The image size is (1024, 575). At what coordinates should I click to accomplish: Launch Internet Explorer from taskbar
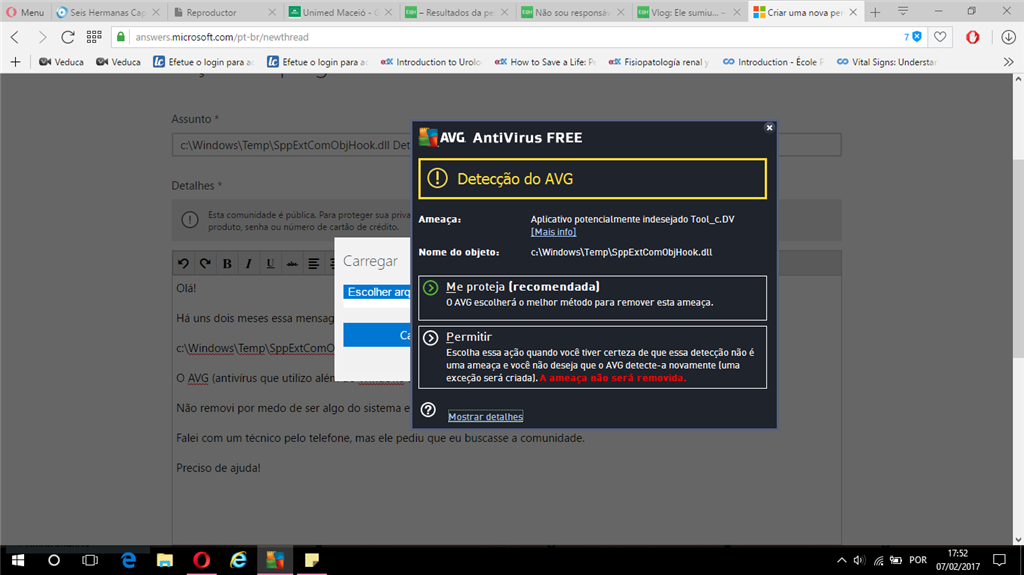[238, 561]
